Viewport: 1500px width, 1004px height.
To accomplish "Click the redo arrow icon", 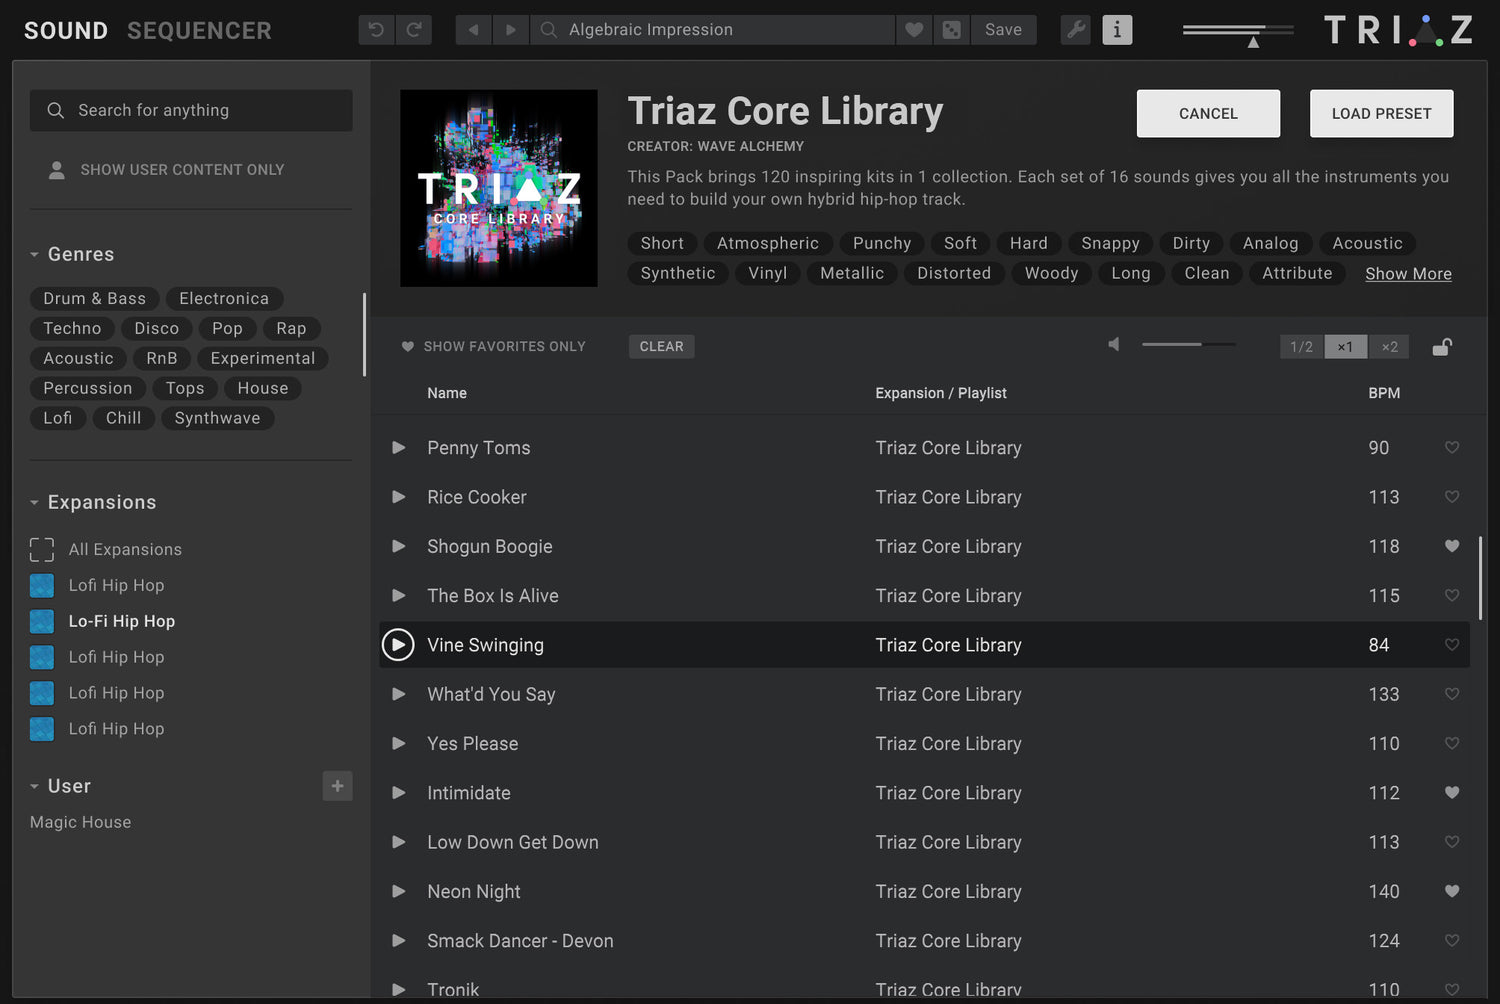I will 414,30.
